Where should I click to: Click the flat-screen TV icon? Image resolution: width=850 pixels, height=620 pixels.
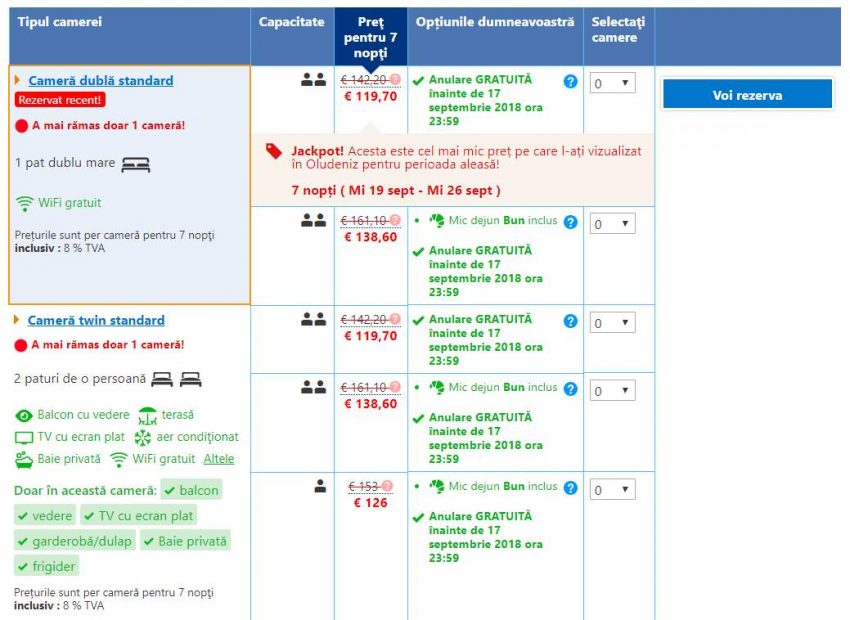24,437
